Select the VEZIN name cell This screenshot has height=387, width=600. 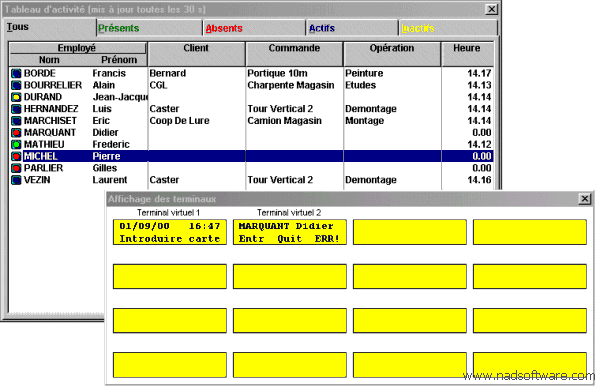click(x=37, y=180)
